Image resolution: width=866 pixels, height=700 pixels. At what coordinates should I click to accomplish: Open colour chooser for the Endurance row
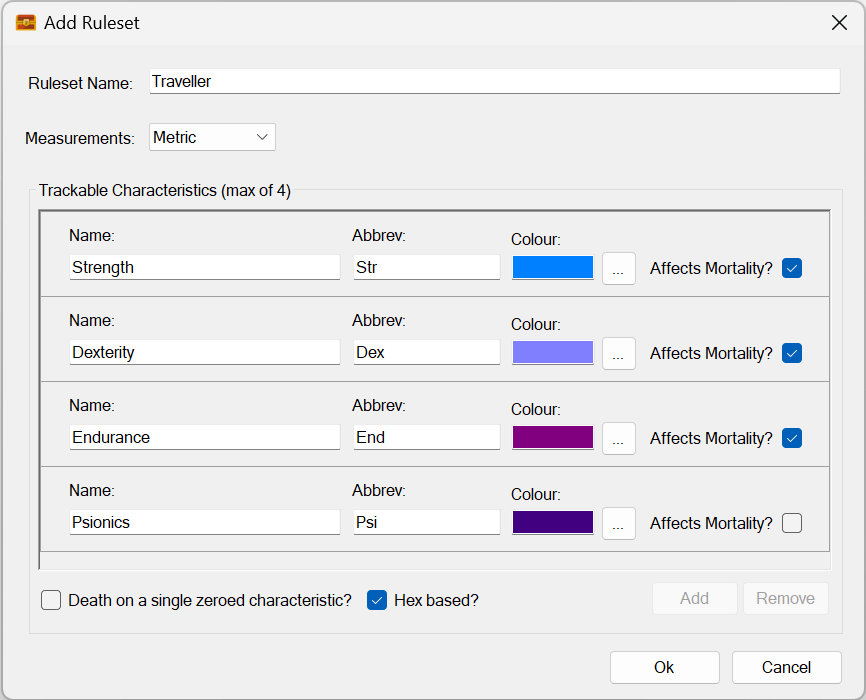[618, 438]
